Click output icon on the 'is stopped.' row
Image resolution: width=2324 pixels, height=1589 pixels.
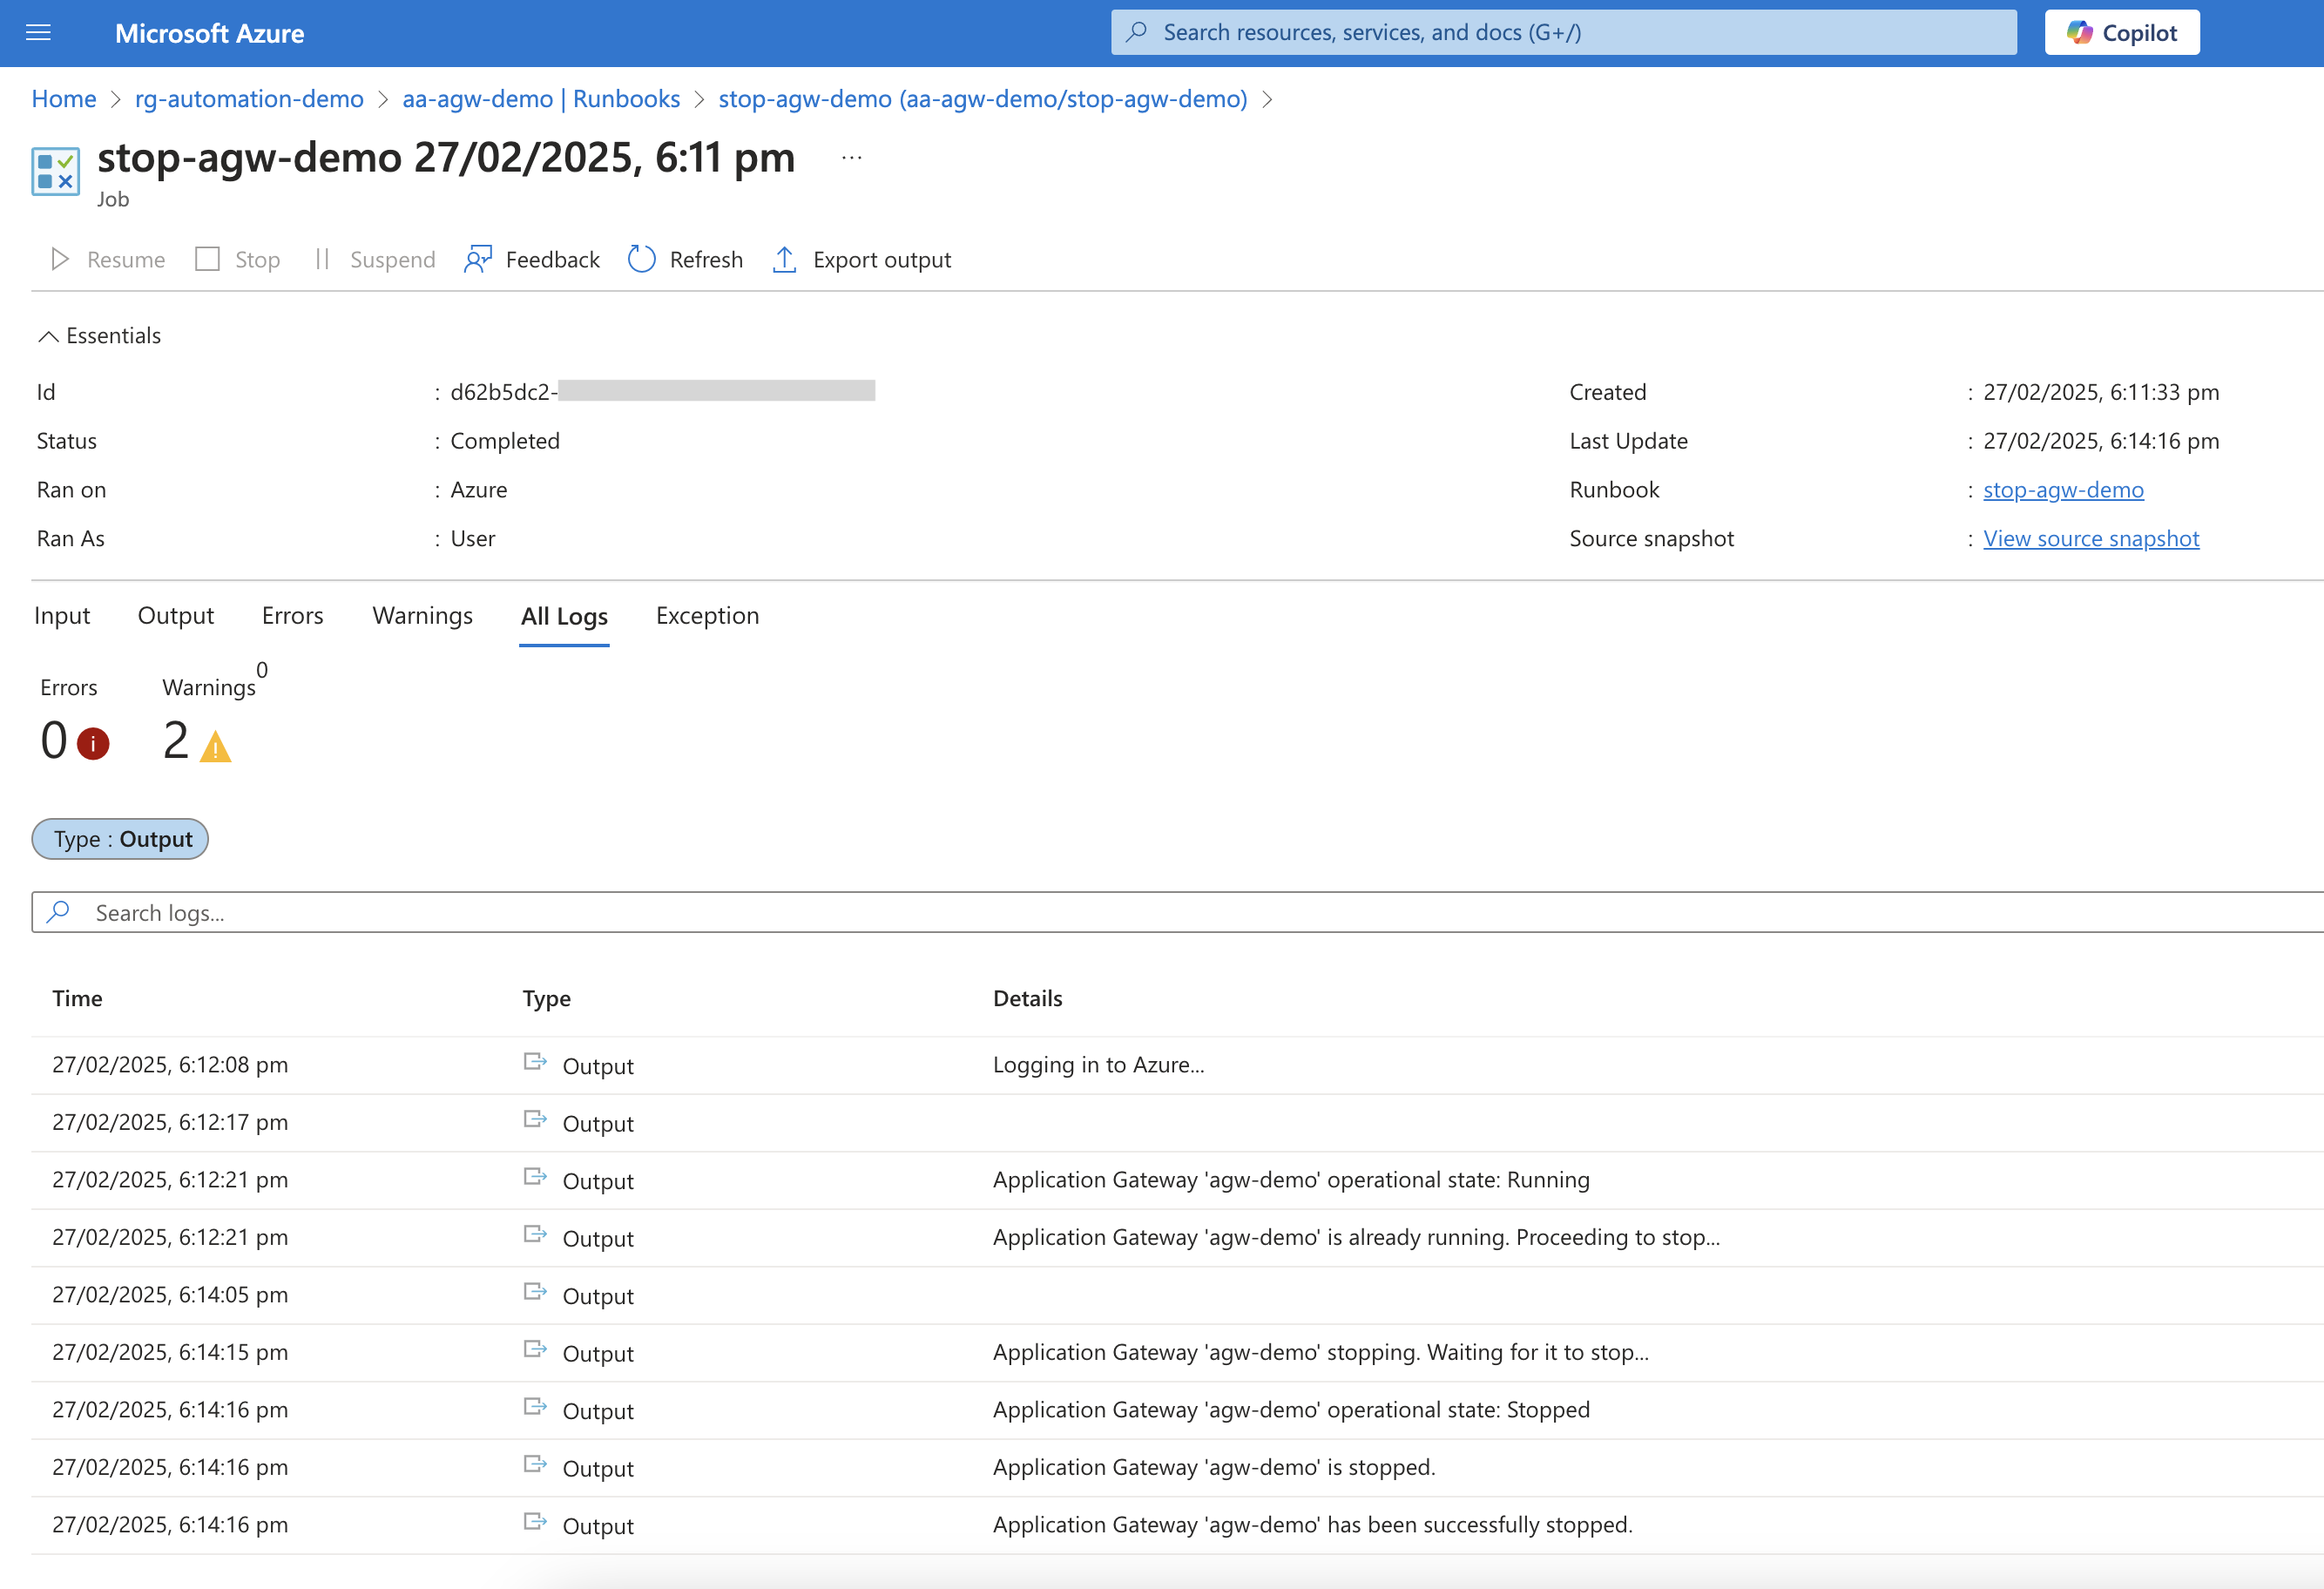pos(535,1464)
